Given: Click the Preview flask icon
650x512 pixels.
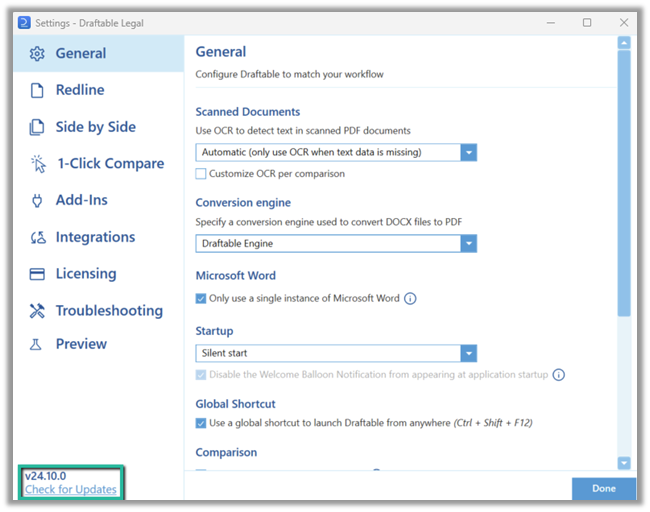Looking at the screenshot, I should pyautogui.click(x=36, y=344).
